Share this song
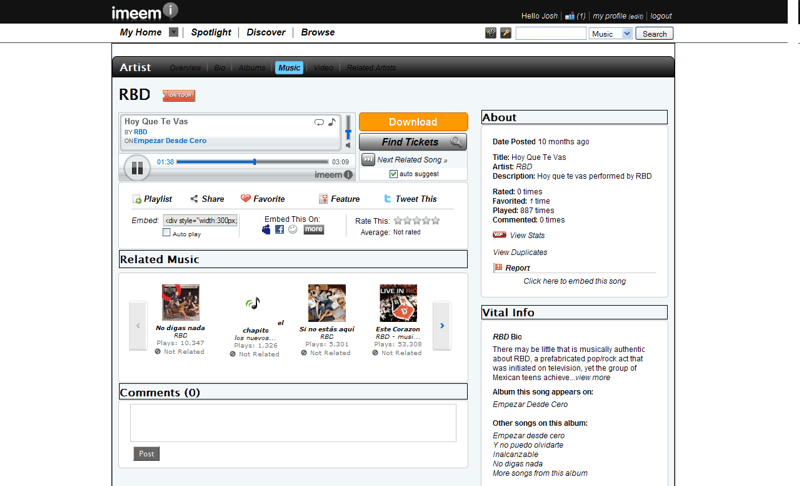This screenshot has height=486, width=800. (207, 199)
